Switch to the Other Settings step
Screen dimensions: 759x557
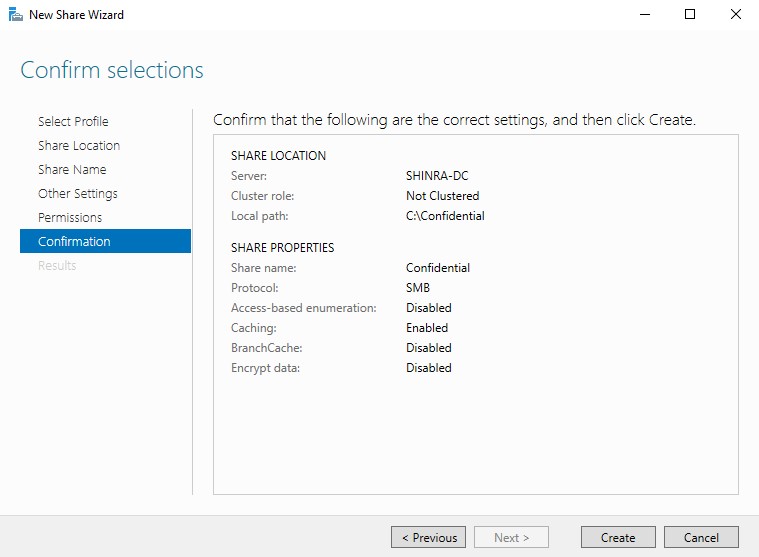point(78,193)
